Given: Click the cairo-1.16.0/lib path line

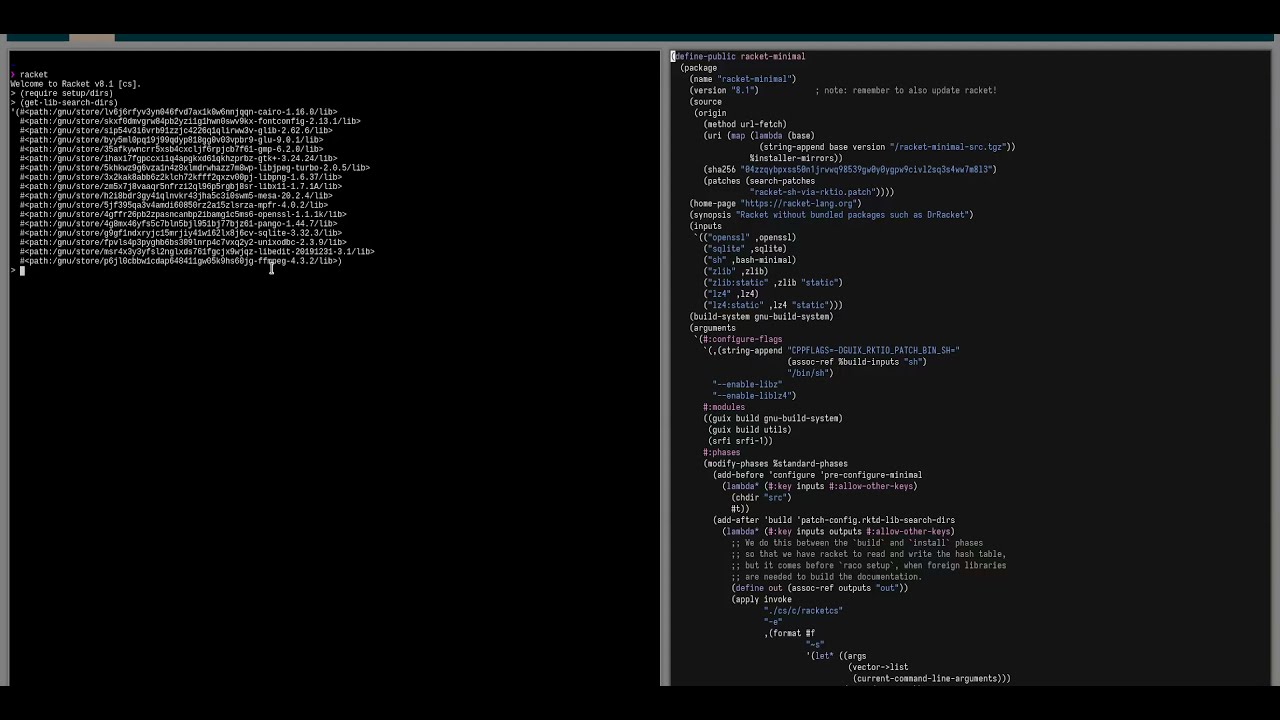Looking at the screenshot, I should [174, 112].
